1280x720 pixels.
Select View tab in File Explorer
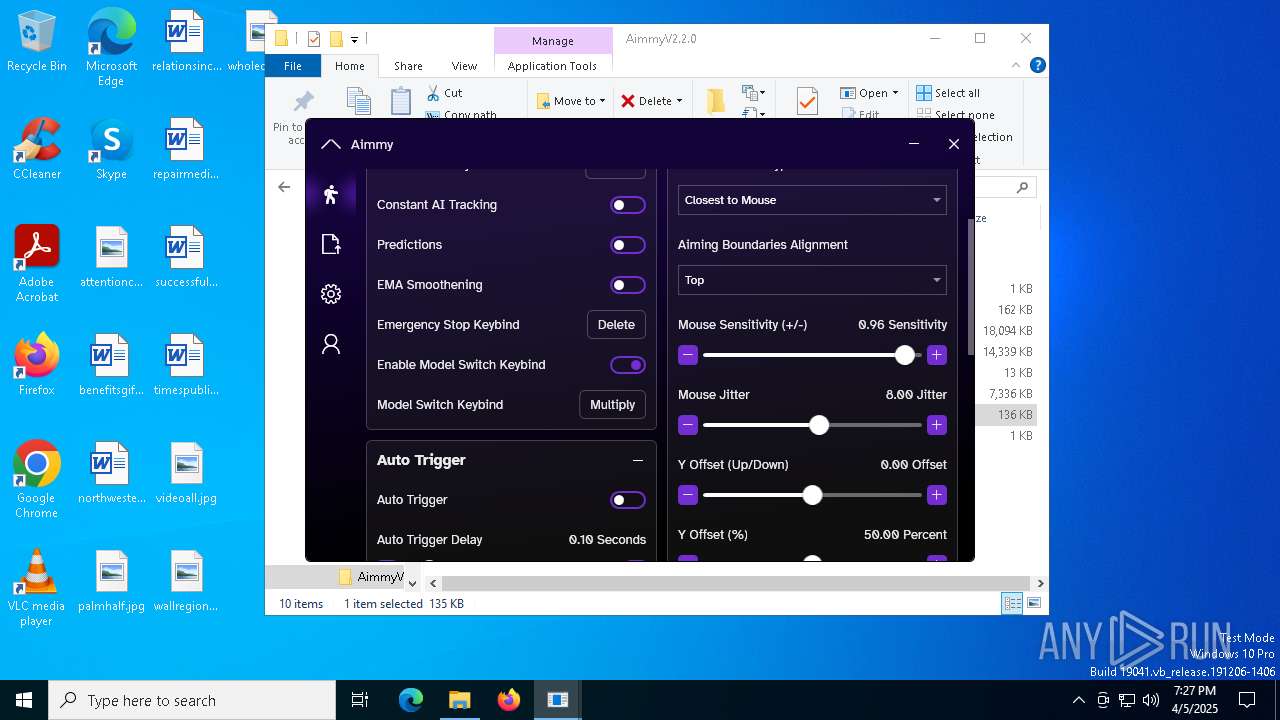point(464,66)
